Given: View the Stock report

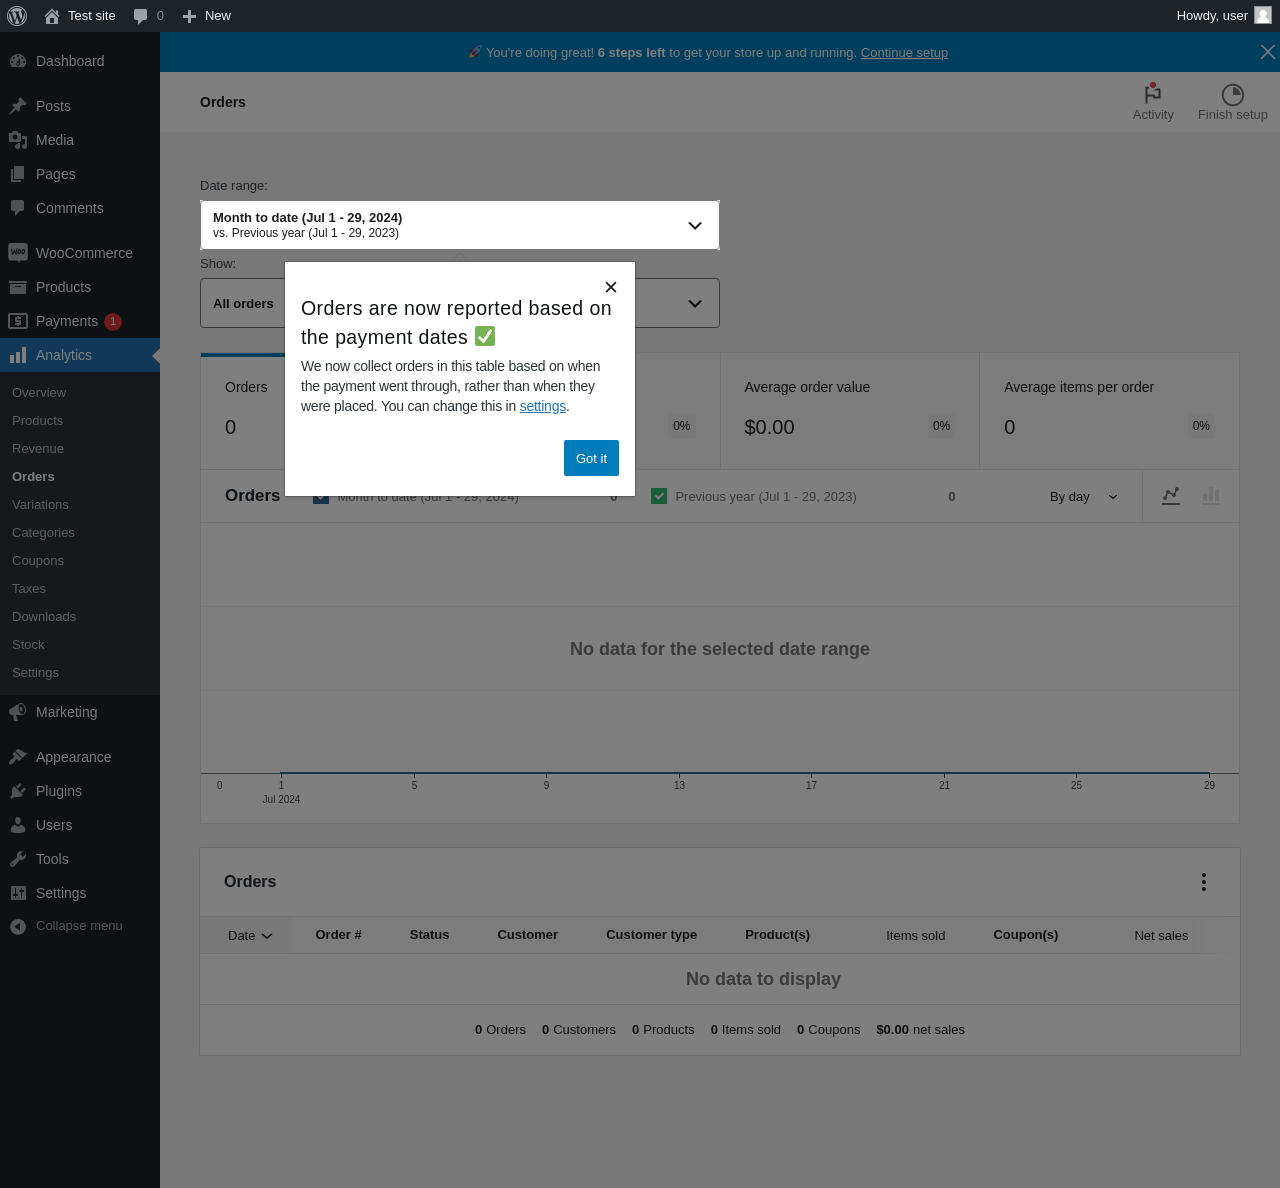Looking at the screenshot, I should pyautogui.click(x=28, y=645).
